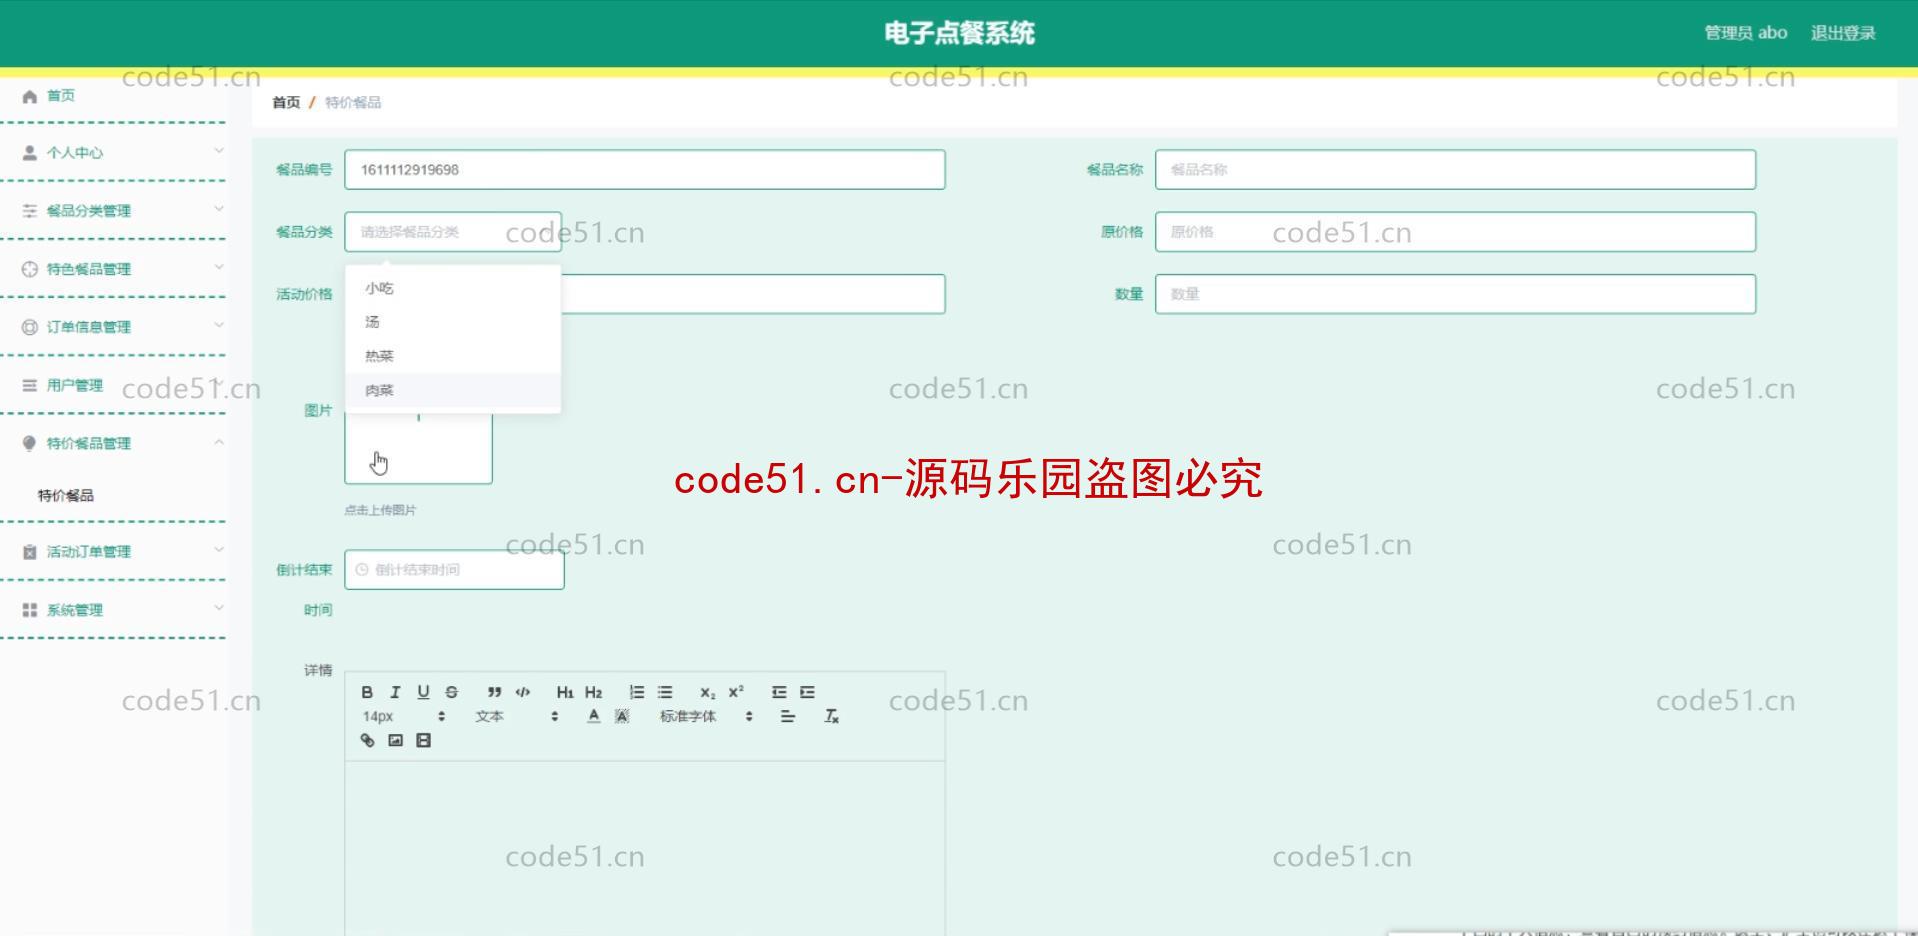Expand the 系统管理 sidebar menu
Screen dimensions: 1918x936
113,609
